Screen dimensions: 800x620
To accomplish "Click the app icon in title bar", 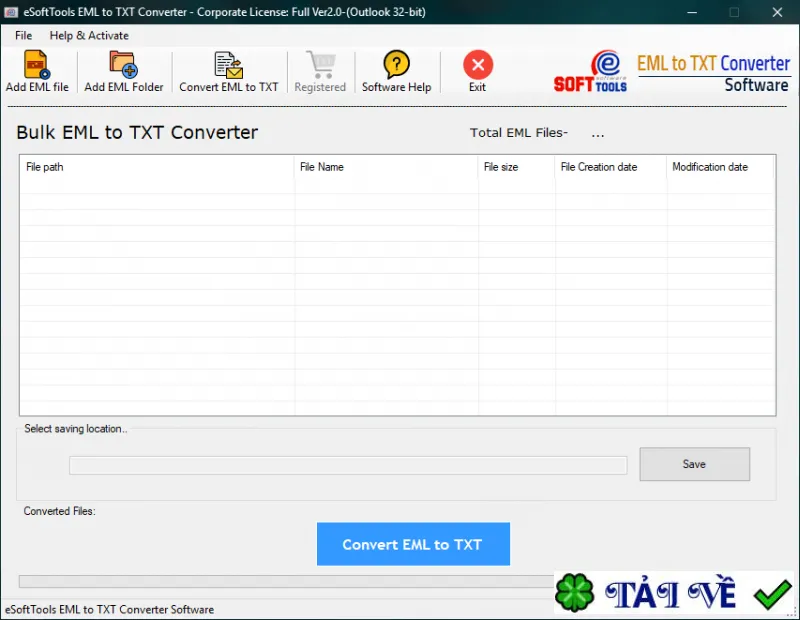I will click(x=11, y=12).
